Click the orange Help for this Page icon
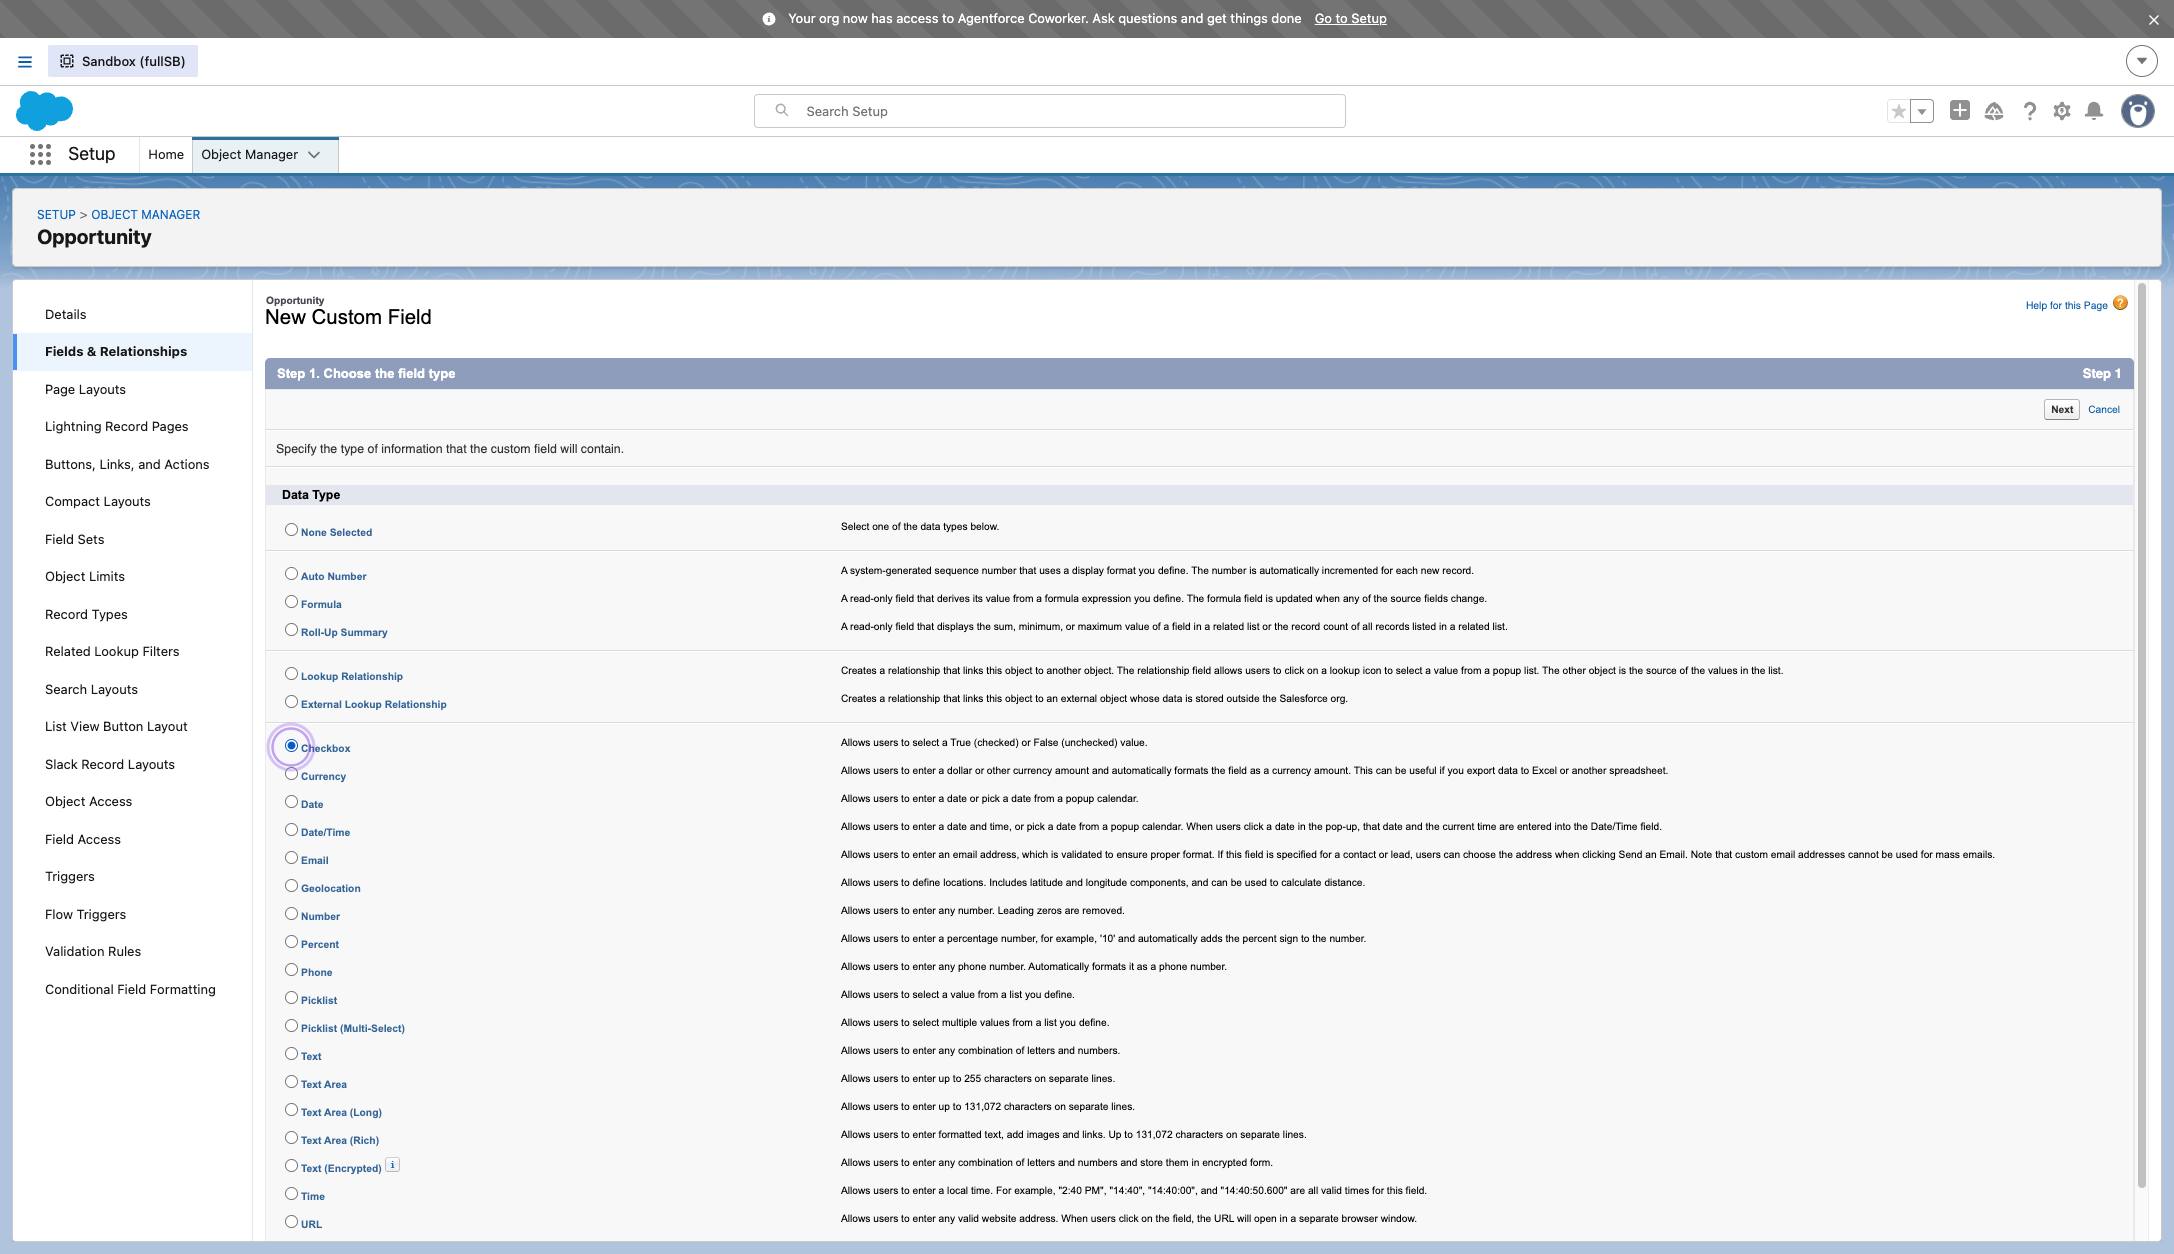2174x1254 pixels. pyautogui.click(x=2120, y=303)
